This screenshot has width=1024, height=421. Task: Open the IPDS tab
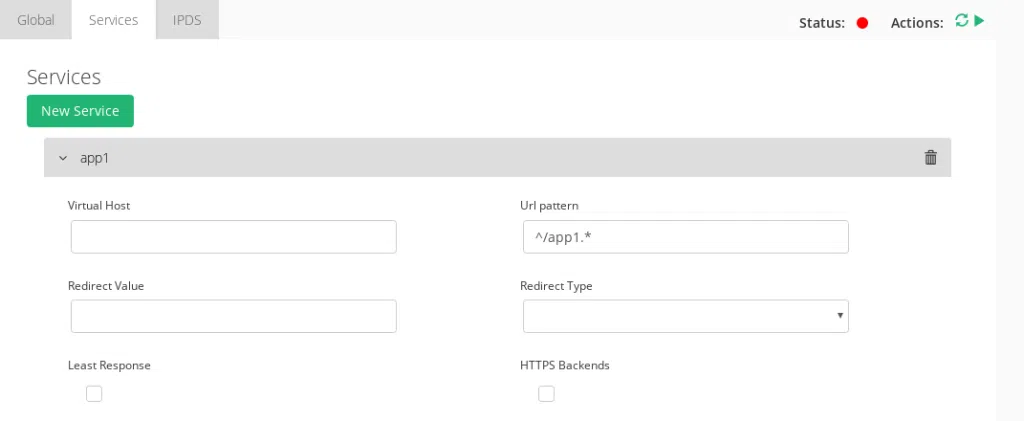187,20
